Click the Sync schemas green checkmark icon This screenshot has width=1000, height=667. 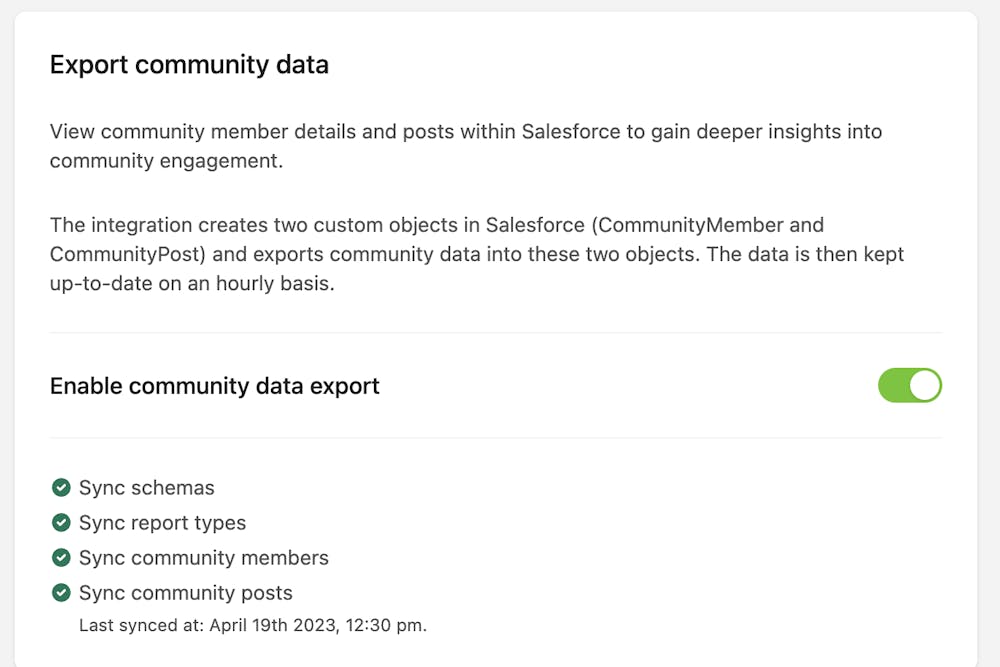pyautogui.click(x=61, y=488)
